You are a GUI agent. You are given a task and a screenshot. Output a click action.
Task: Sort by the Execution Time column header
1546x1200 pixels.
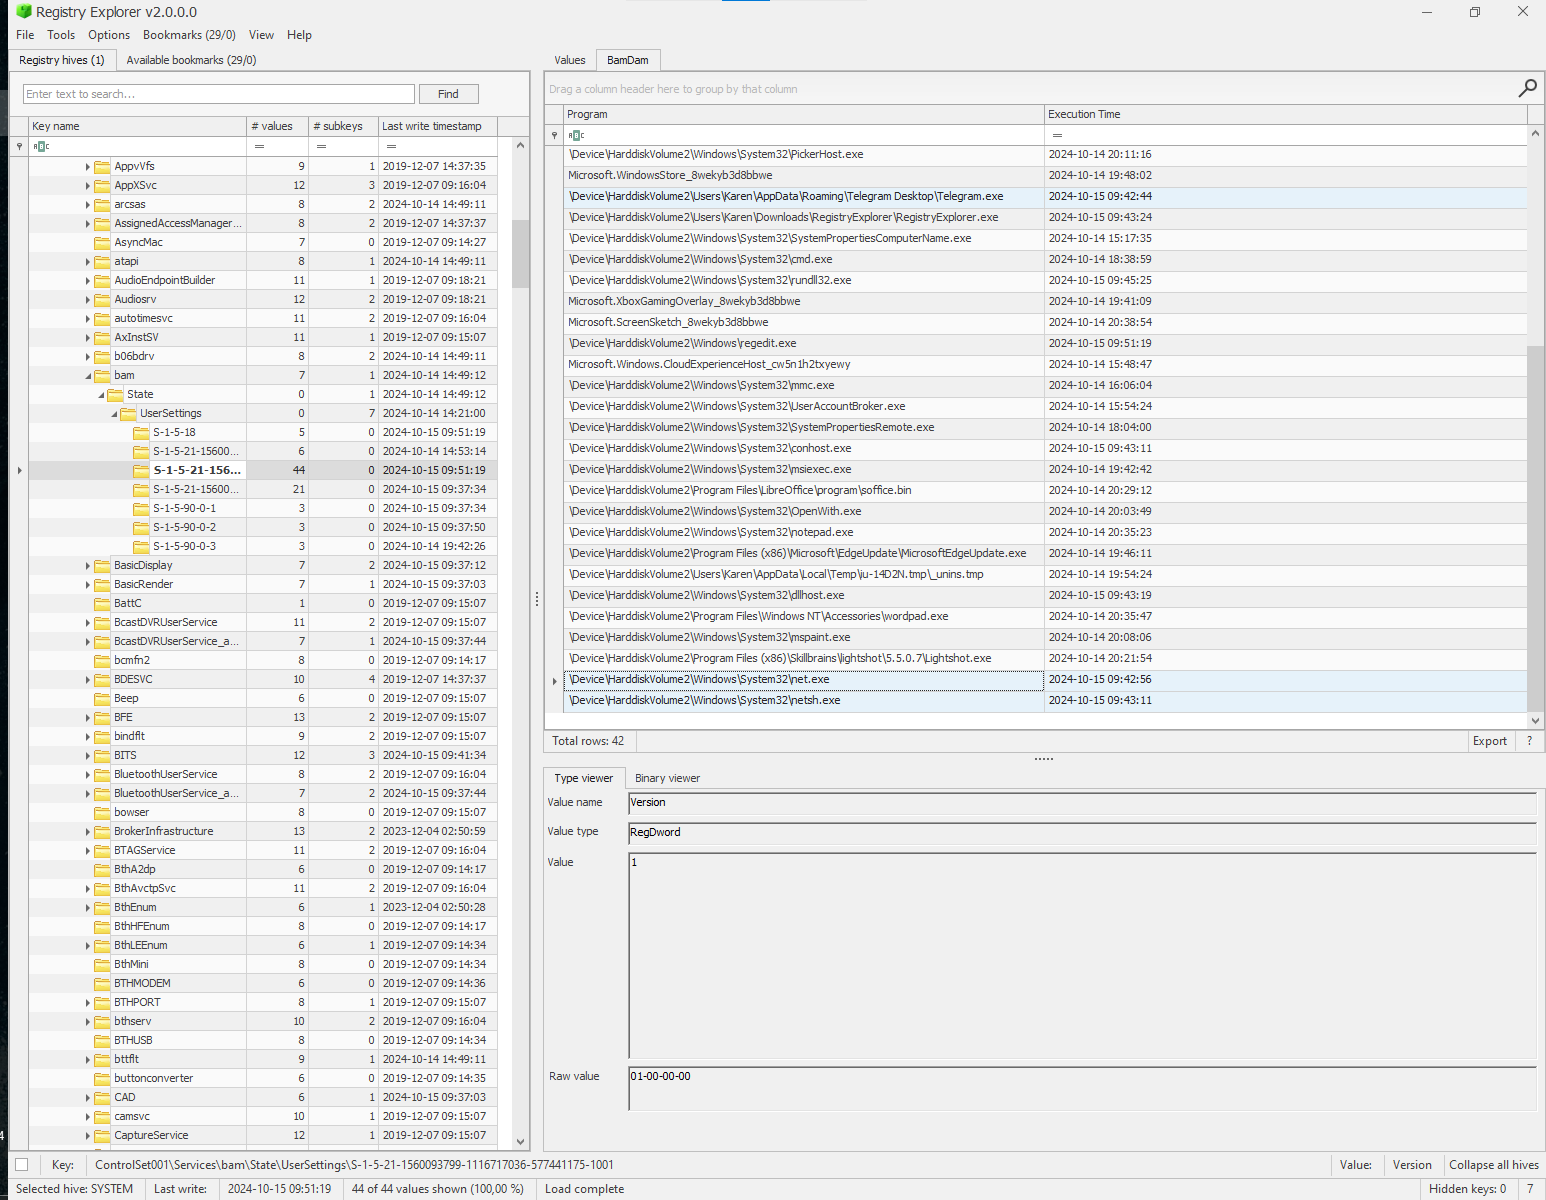(x=1285, y=114)
